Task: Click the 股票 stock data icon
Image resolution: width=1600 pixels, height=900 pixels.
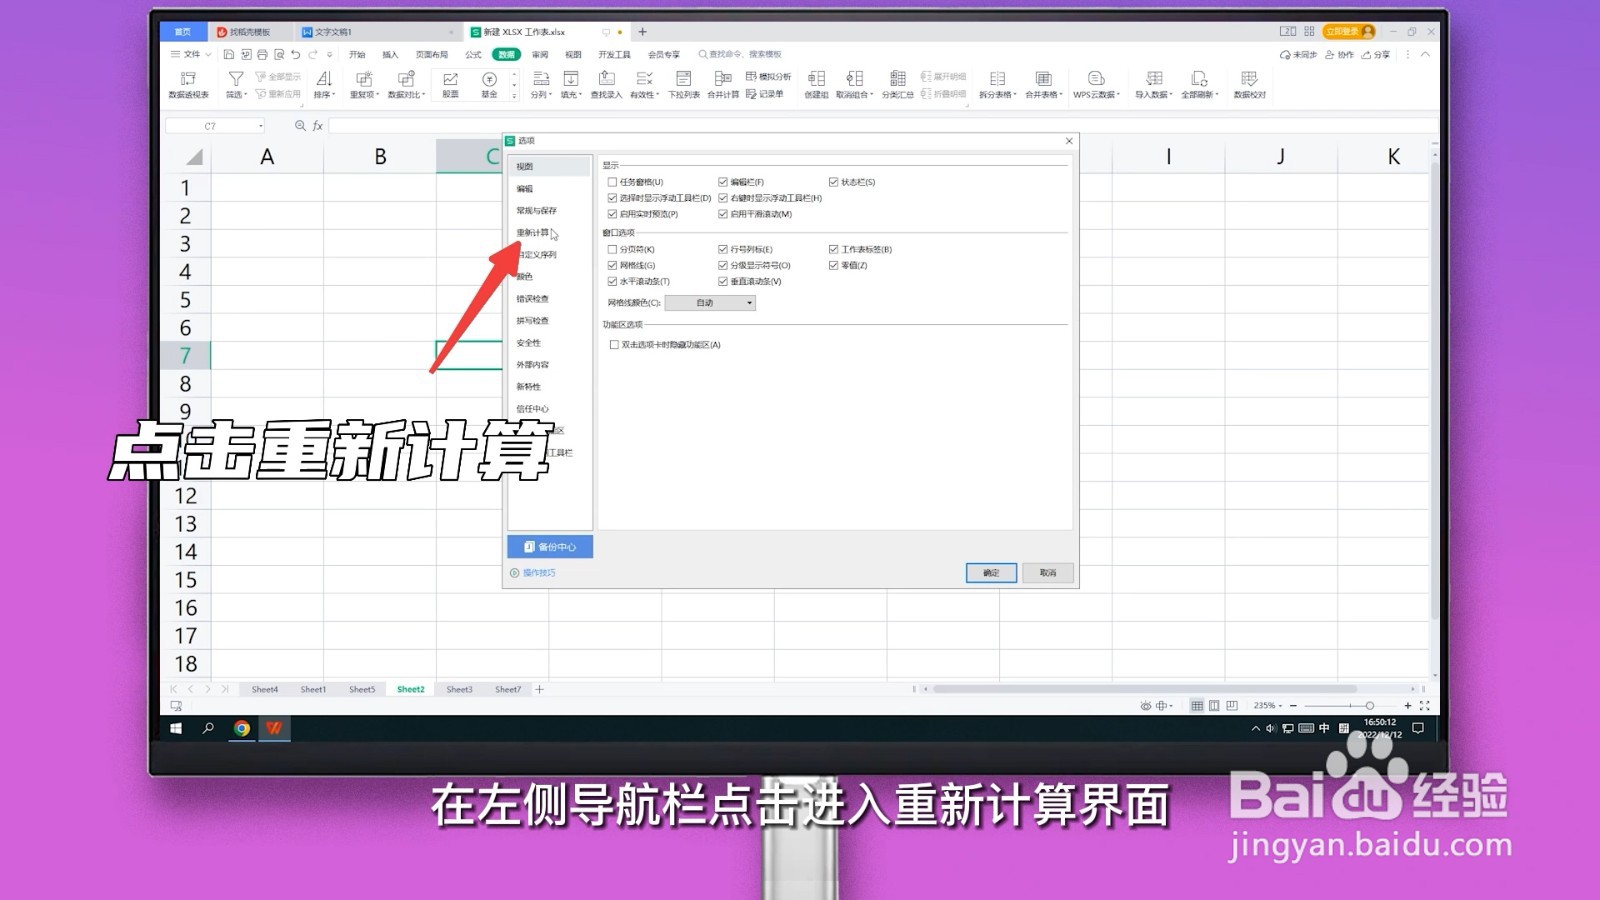Action: [x=450, y=85]
